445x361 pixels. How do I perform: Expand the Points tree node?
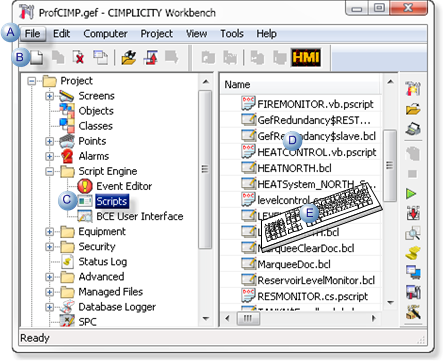pyautogui.click(x=49, y=141)
